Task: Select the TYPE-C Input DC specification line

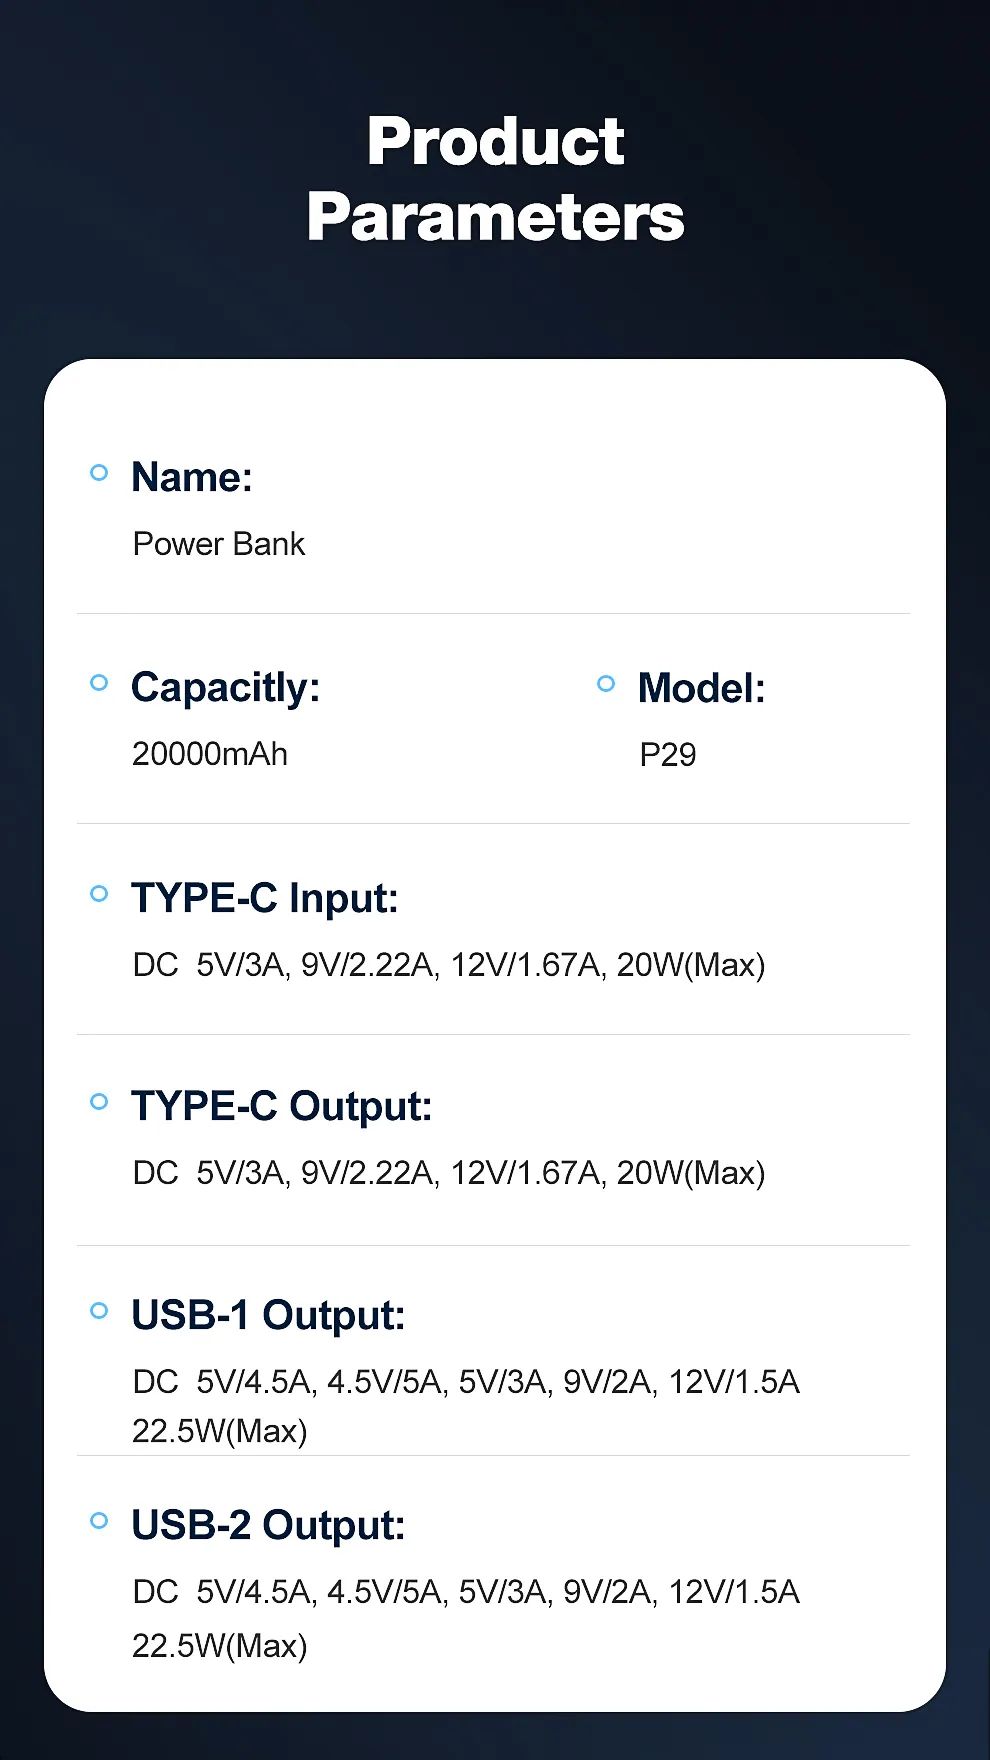Action: [449, 965]
